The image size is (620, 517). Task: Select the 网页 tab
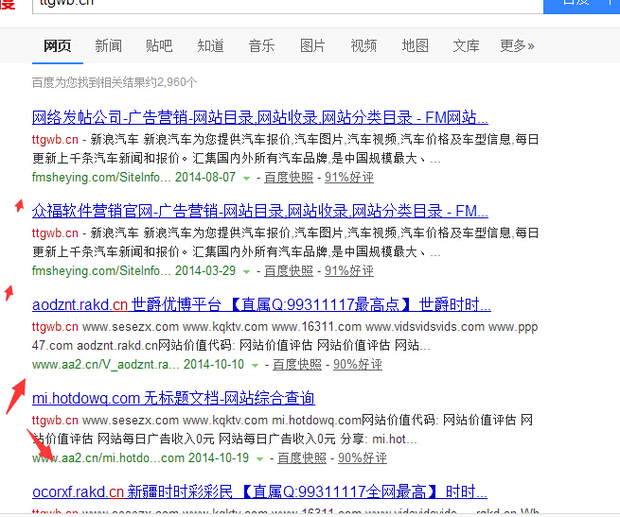coord(57,46)
